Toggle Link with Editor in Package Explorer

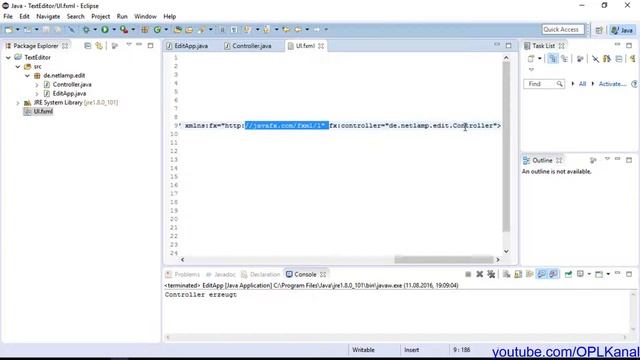coord(99,46)
